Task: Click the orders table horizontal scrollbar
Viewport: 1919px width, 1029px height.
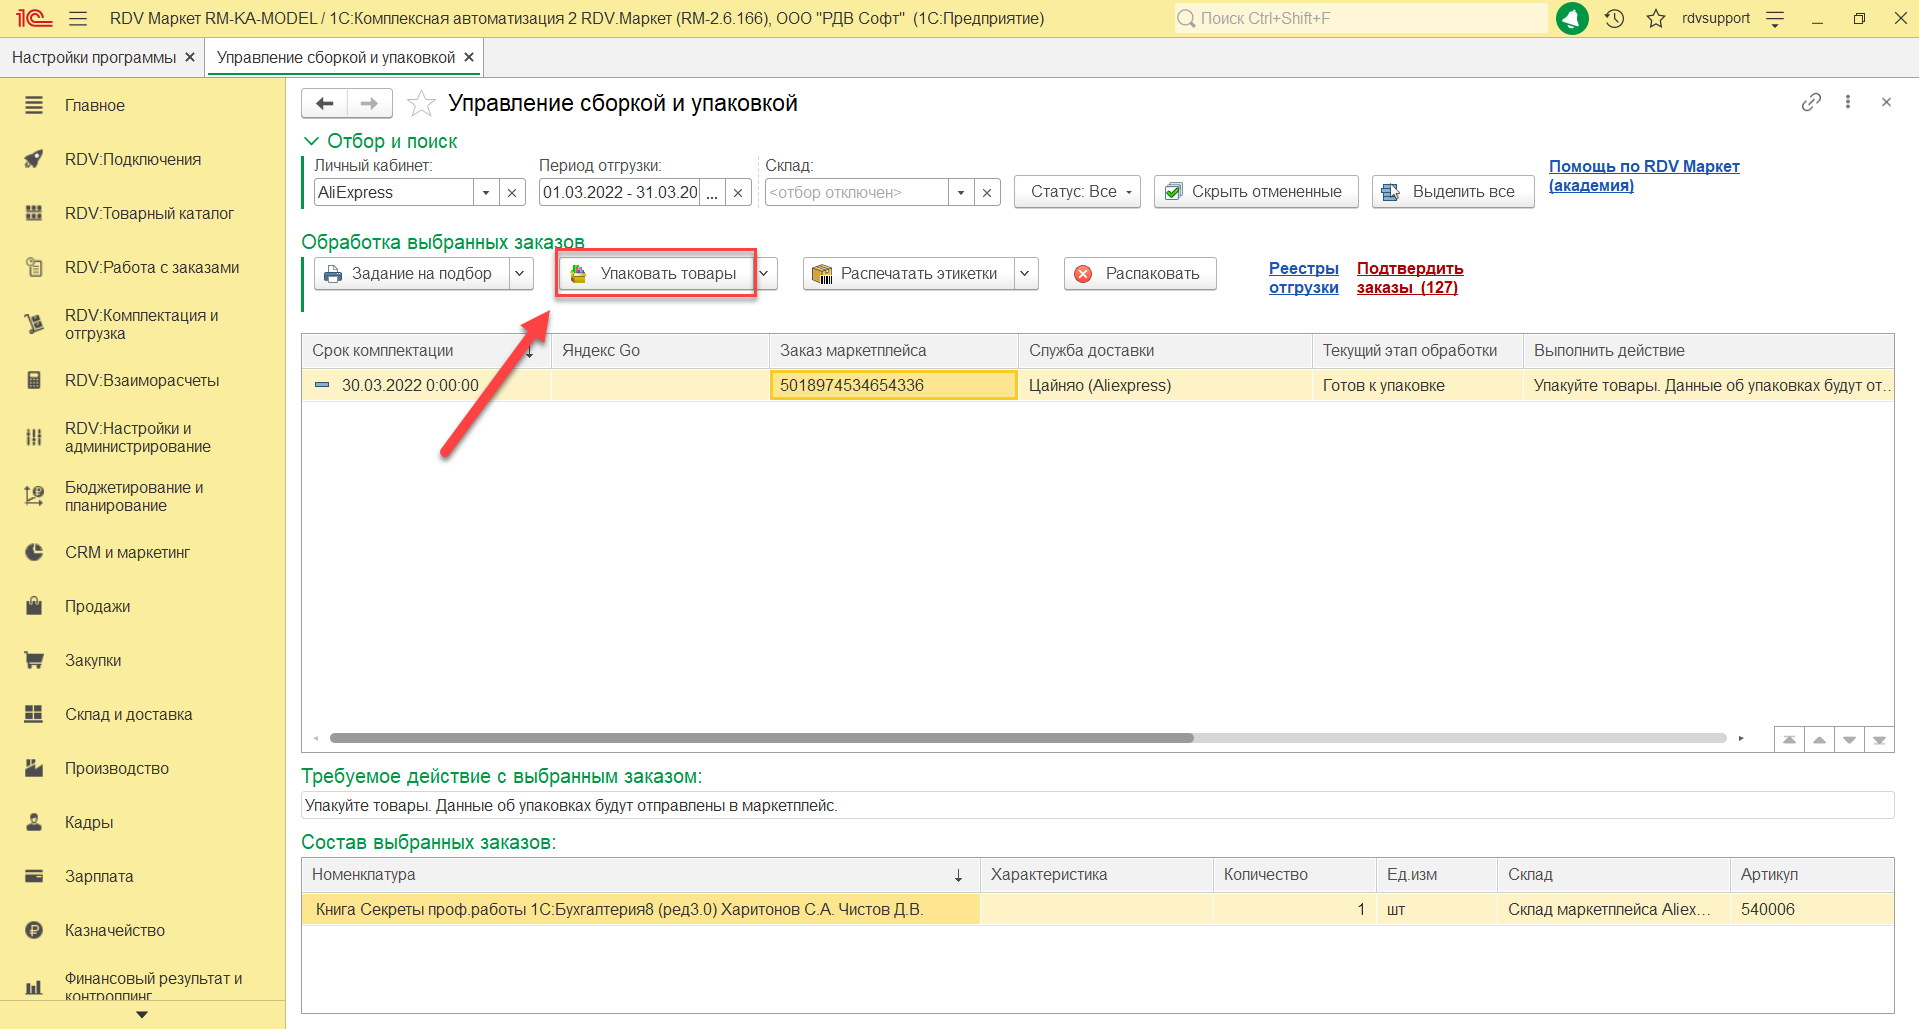Action: click(x=762, y=738)
